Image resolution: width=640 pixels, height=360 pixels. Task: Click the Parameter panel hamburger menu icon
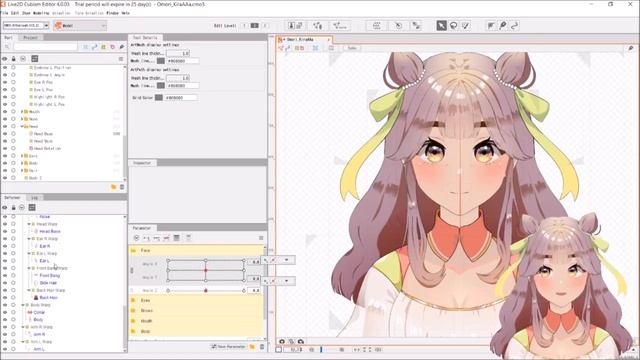[261, 238]
